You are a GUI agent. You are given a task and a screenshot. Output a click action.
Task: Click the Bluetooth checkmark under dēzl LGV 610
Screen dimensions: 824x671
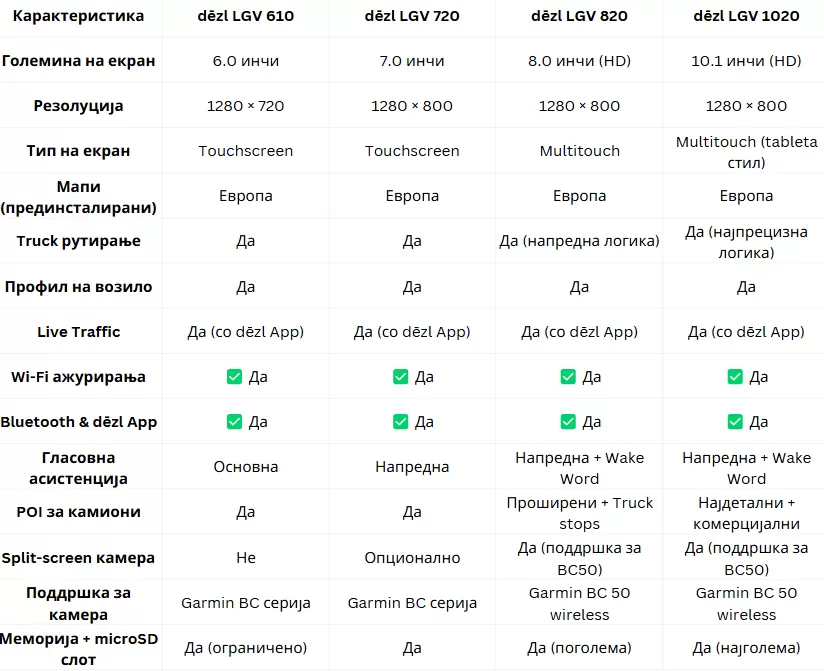234,421
